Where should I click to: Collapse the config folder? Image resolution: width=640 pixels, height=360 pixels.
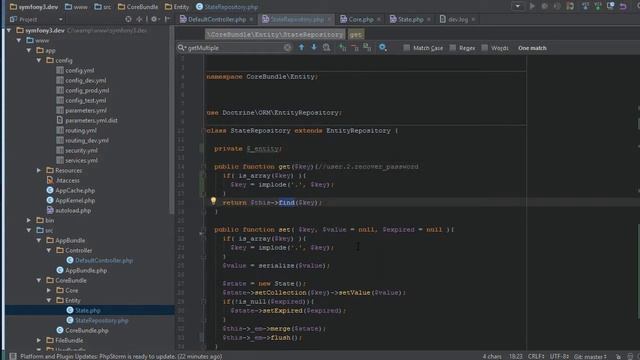click(39, 60)
